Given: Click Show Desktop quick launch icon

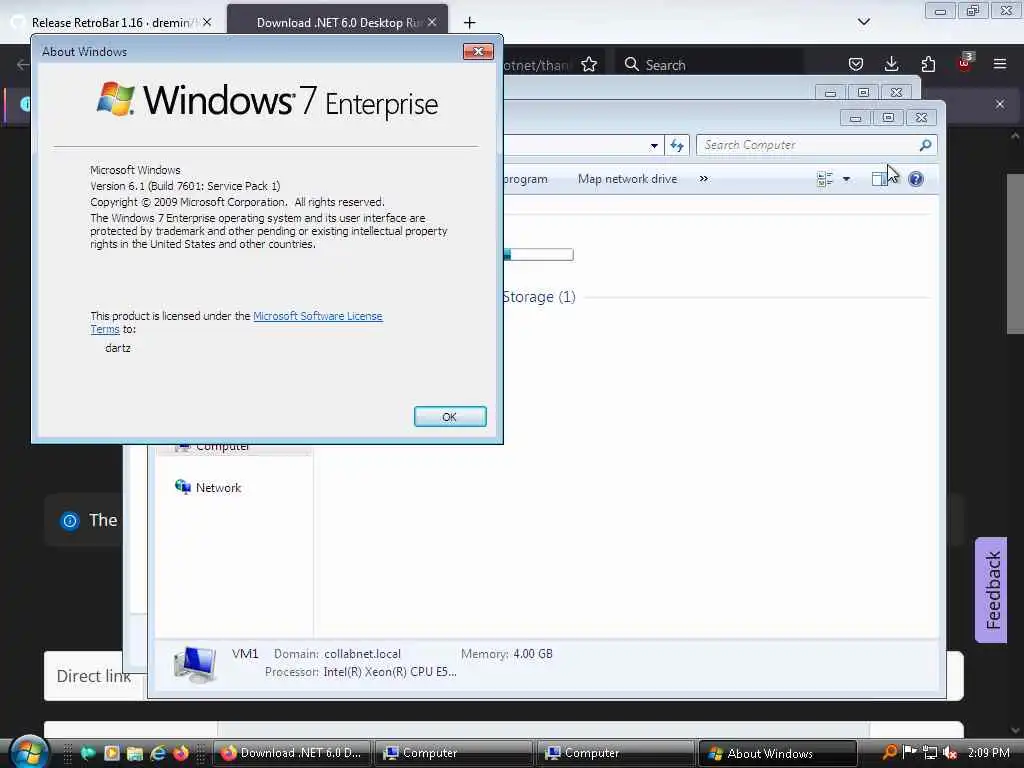Looking at the screenshot, I should (88, 753).
